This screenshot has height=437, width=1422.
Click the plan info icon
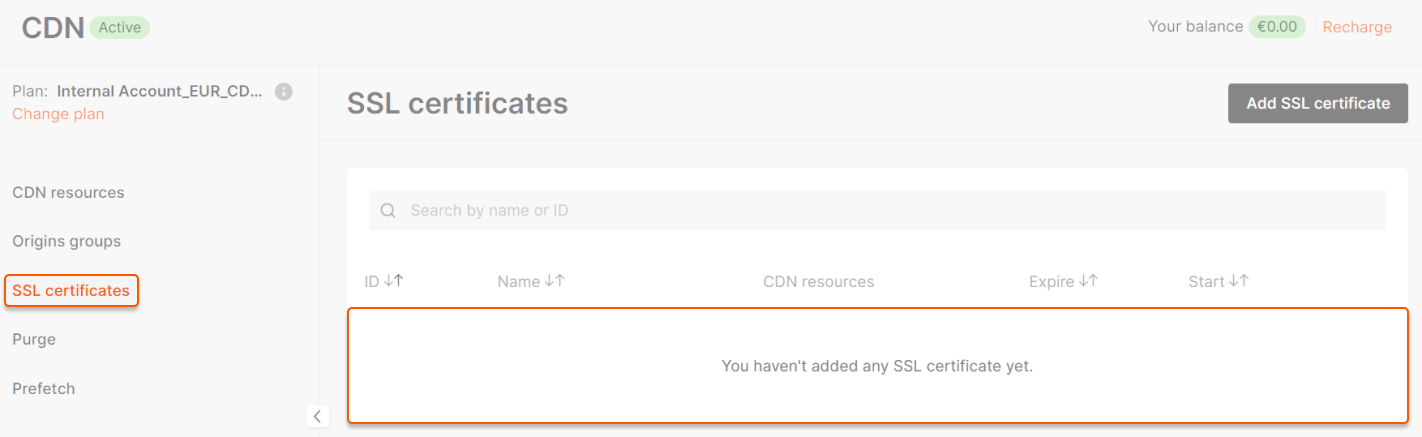coord(284,92)
